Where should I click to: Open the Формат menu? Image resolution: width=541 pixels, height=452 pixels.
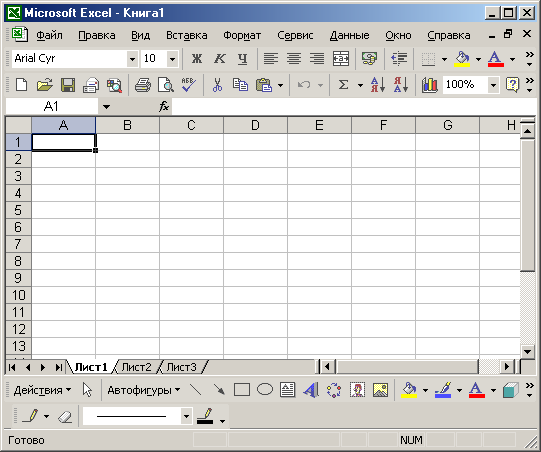242,35
